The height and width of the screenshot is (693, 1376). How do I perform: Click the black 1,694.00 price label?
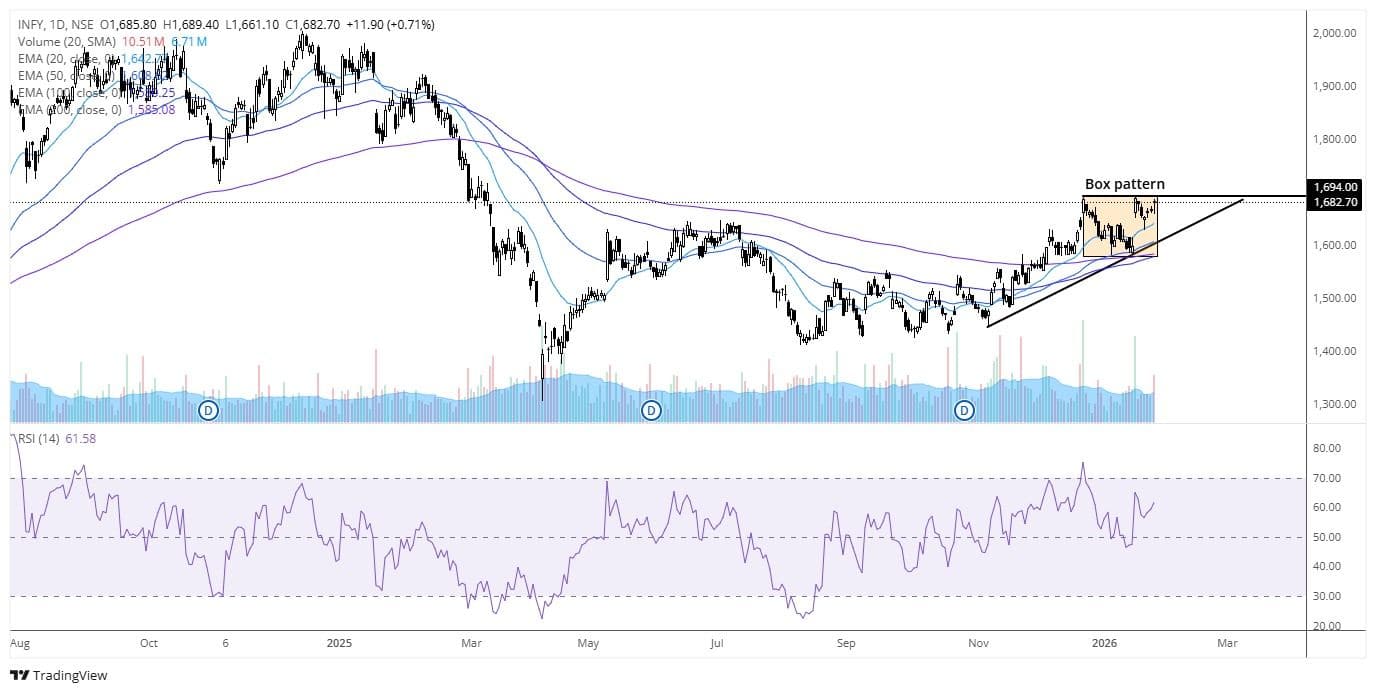[x=1337, y=187]
